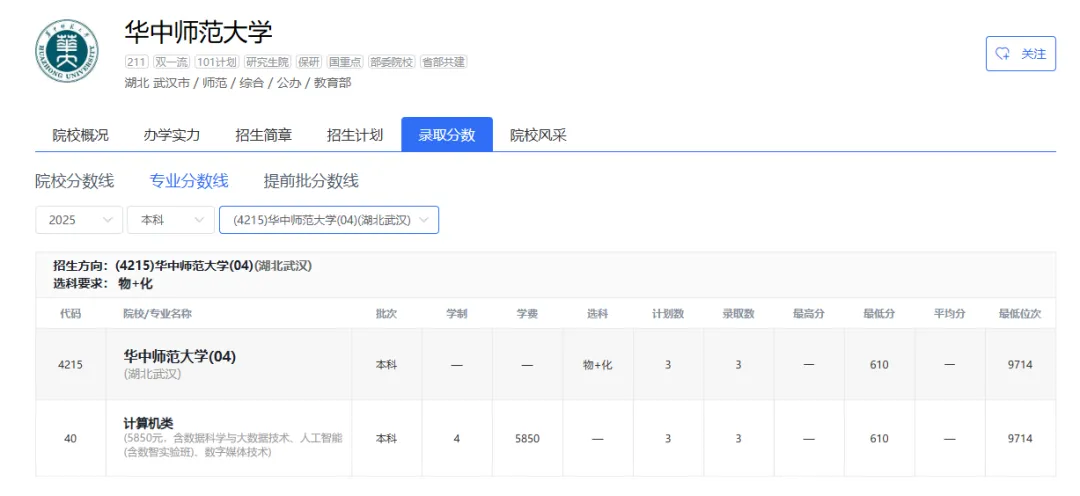Click the 211 tag
Viewport: 1080px width, 496px height.
136,62
